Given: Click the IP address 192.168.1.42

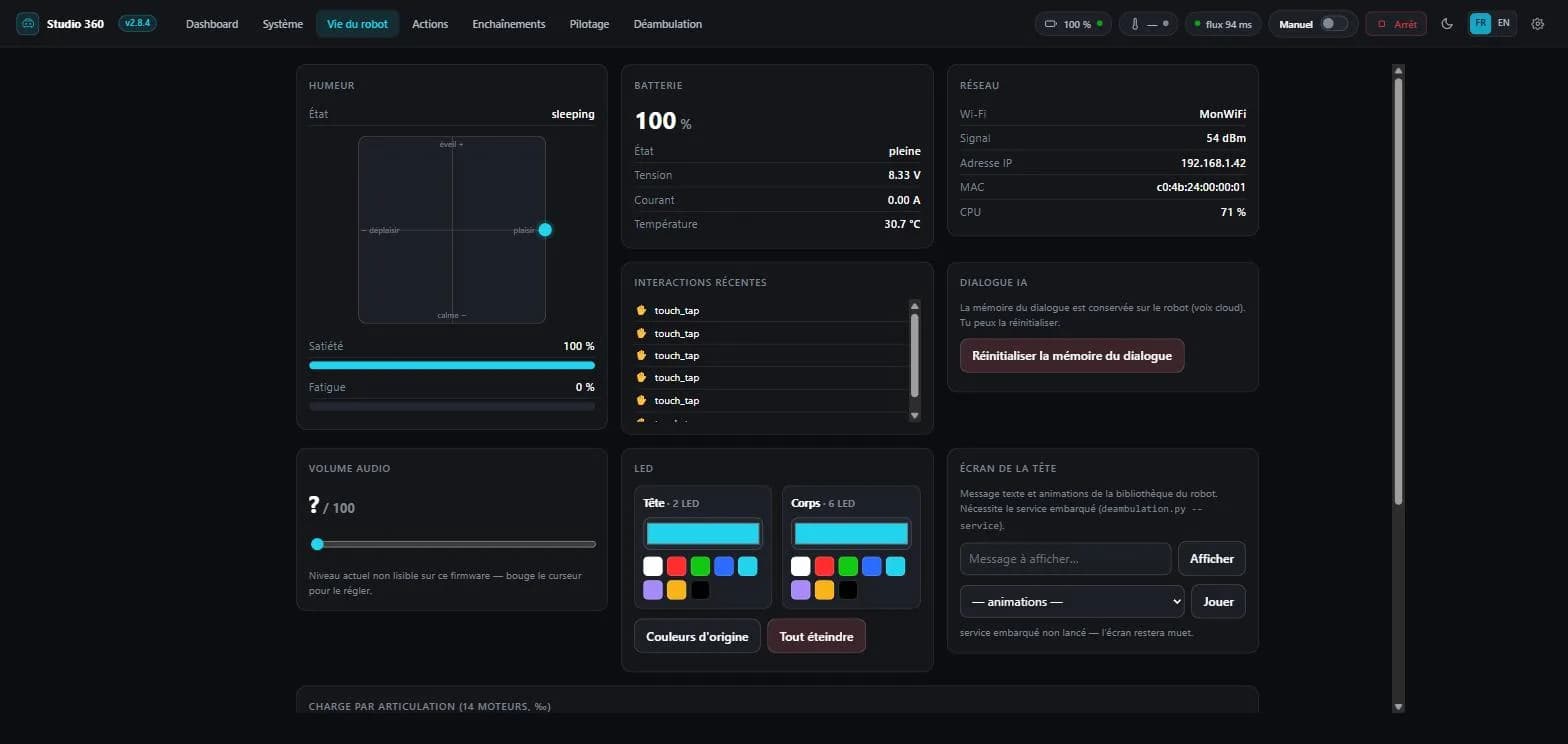Looking at the screenshot, I should [1213, 162].
